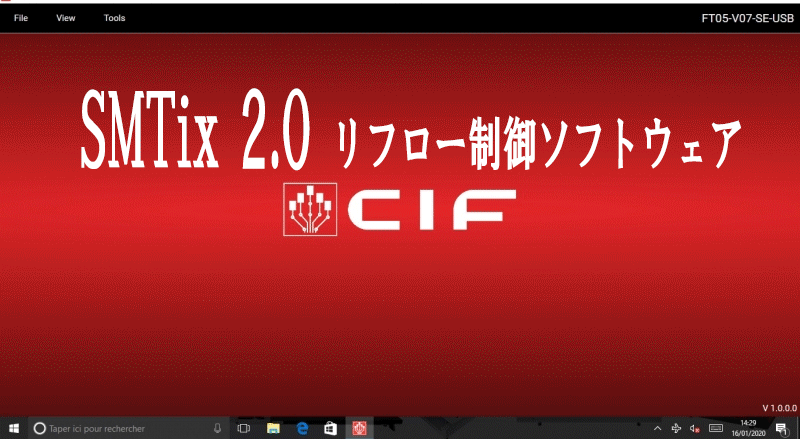Click the muted volume tray icon
The height and width of the screenshot is (439, 800).
click(694, 428)
